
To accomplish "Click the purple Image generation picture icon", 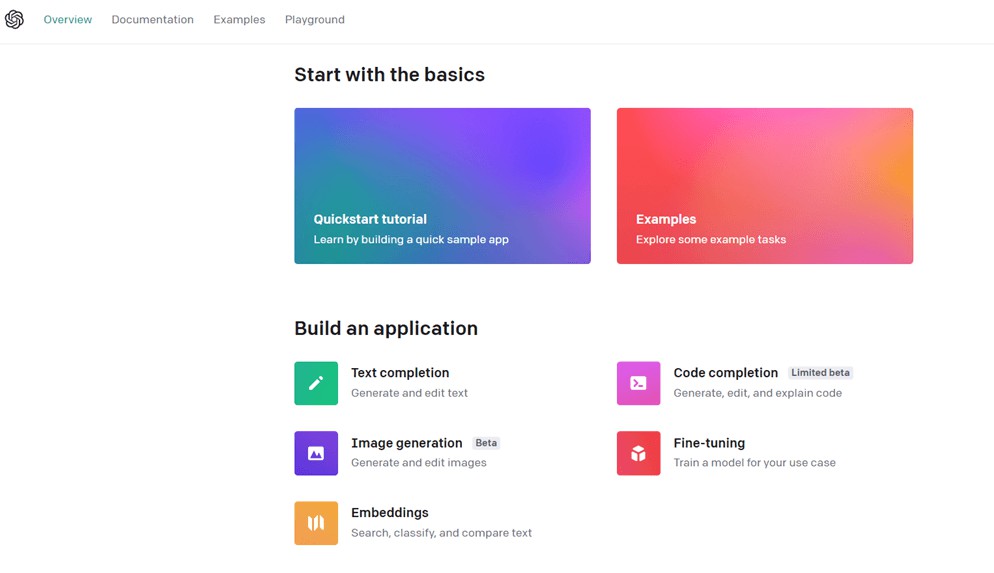I will 316,453.
